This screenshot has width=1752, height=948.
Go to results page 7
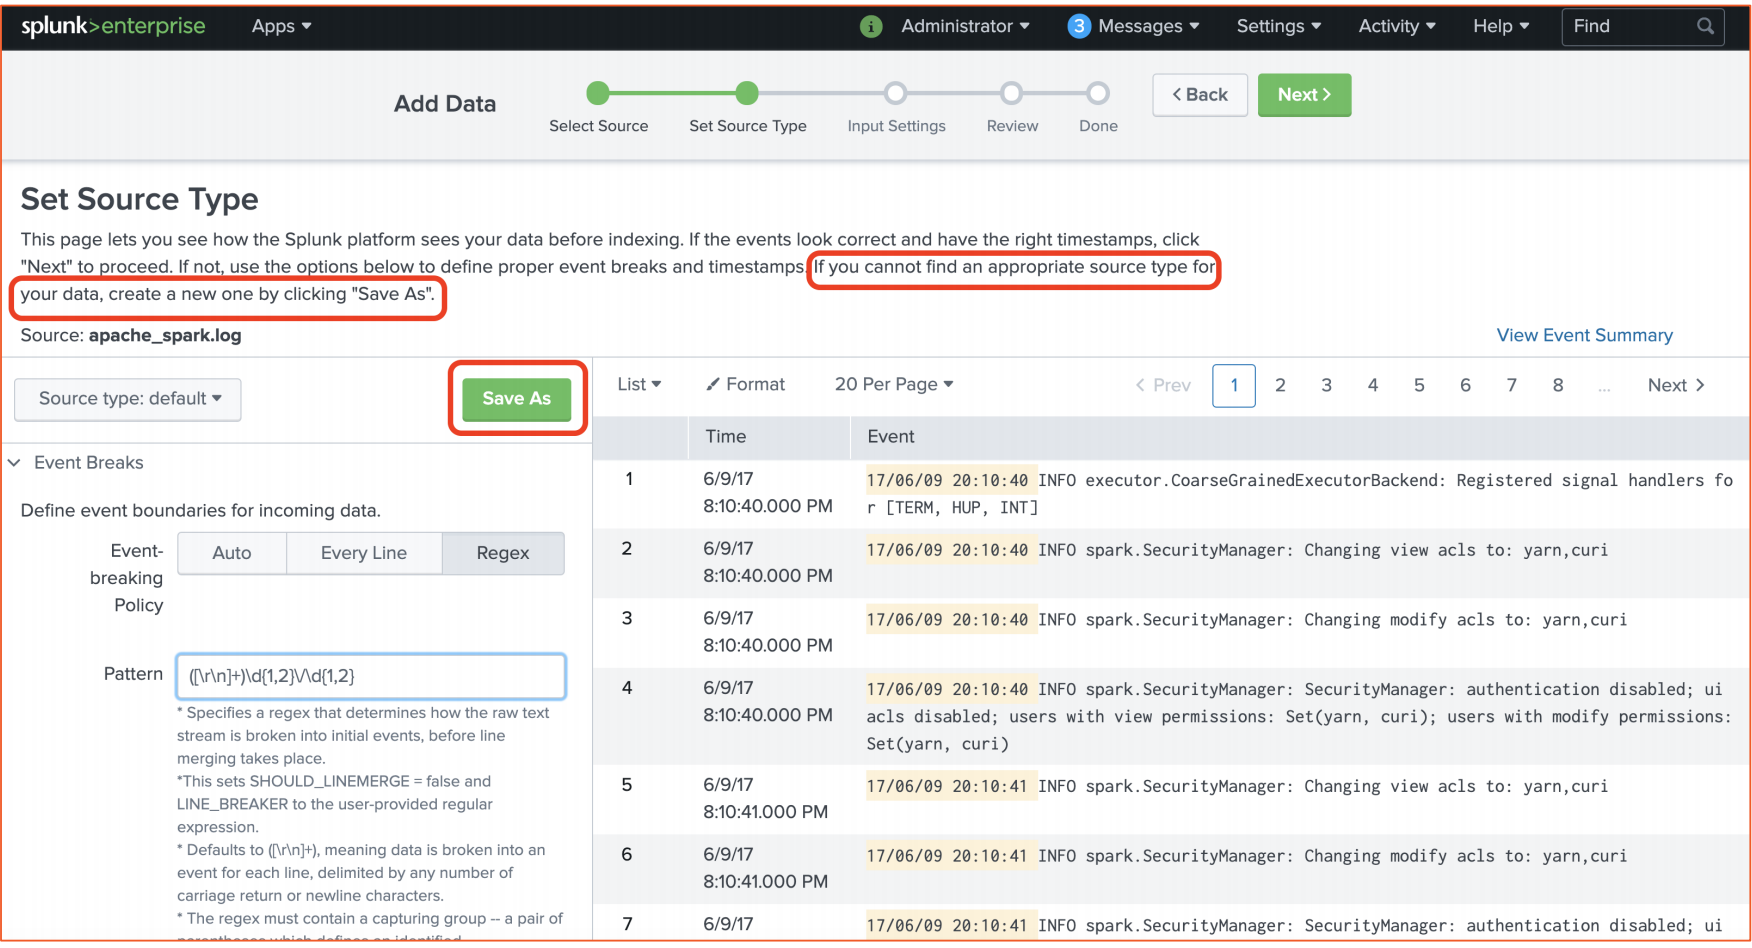click(x=1511, y=385)
